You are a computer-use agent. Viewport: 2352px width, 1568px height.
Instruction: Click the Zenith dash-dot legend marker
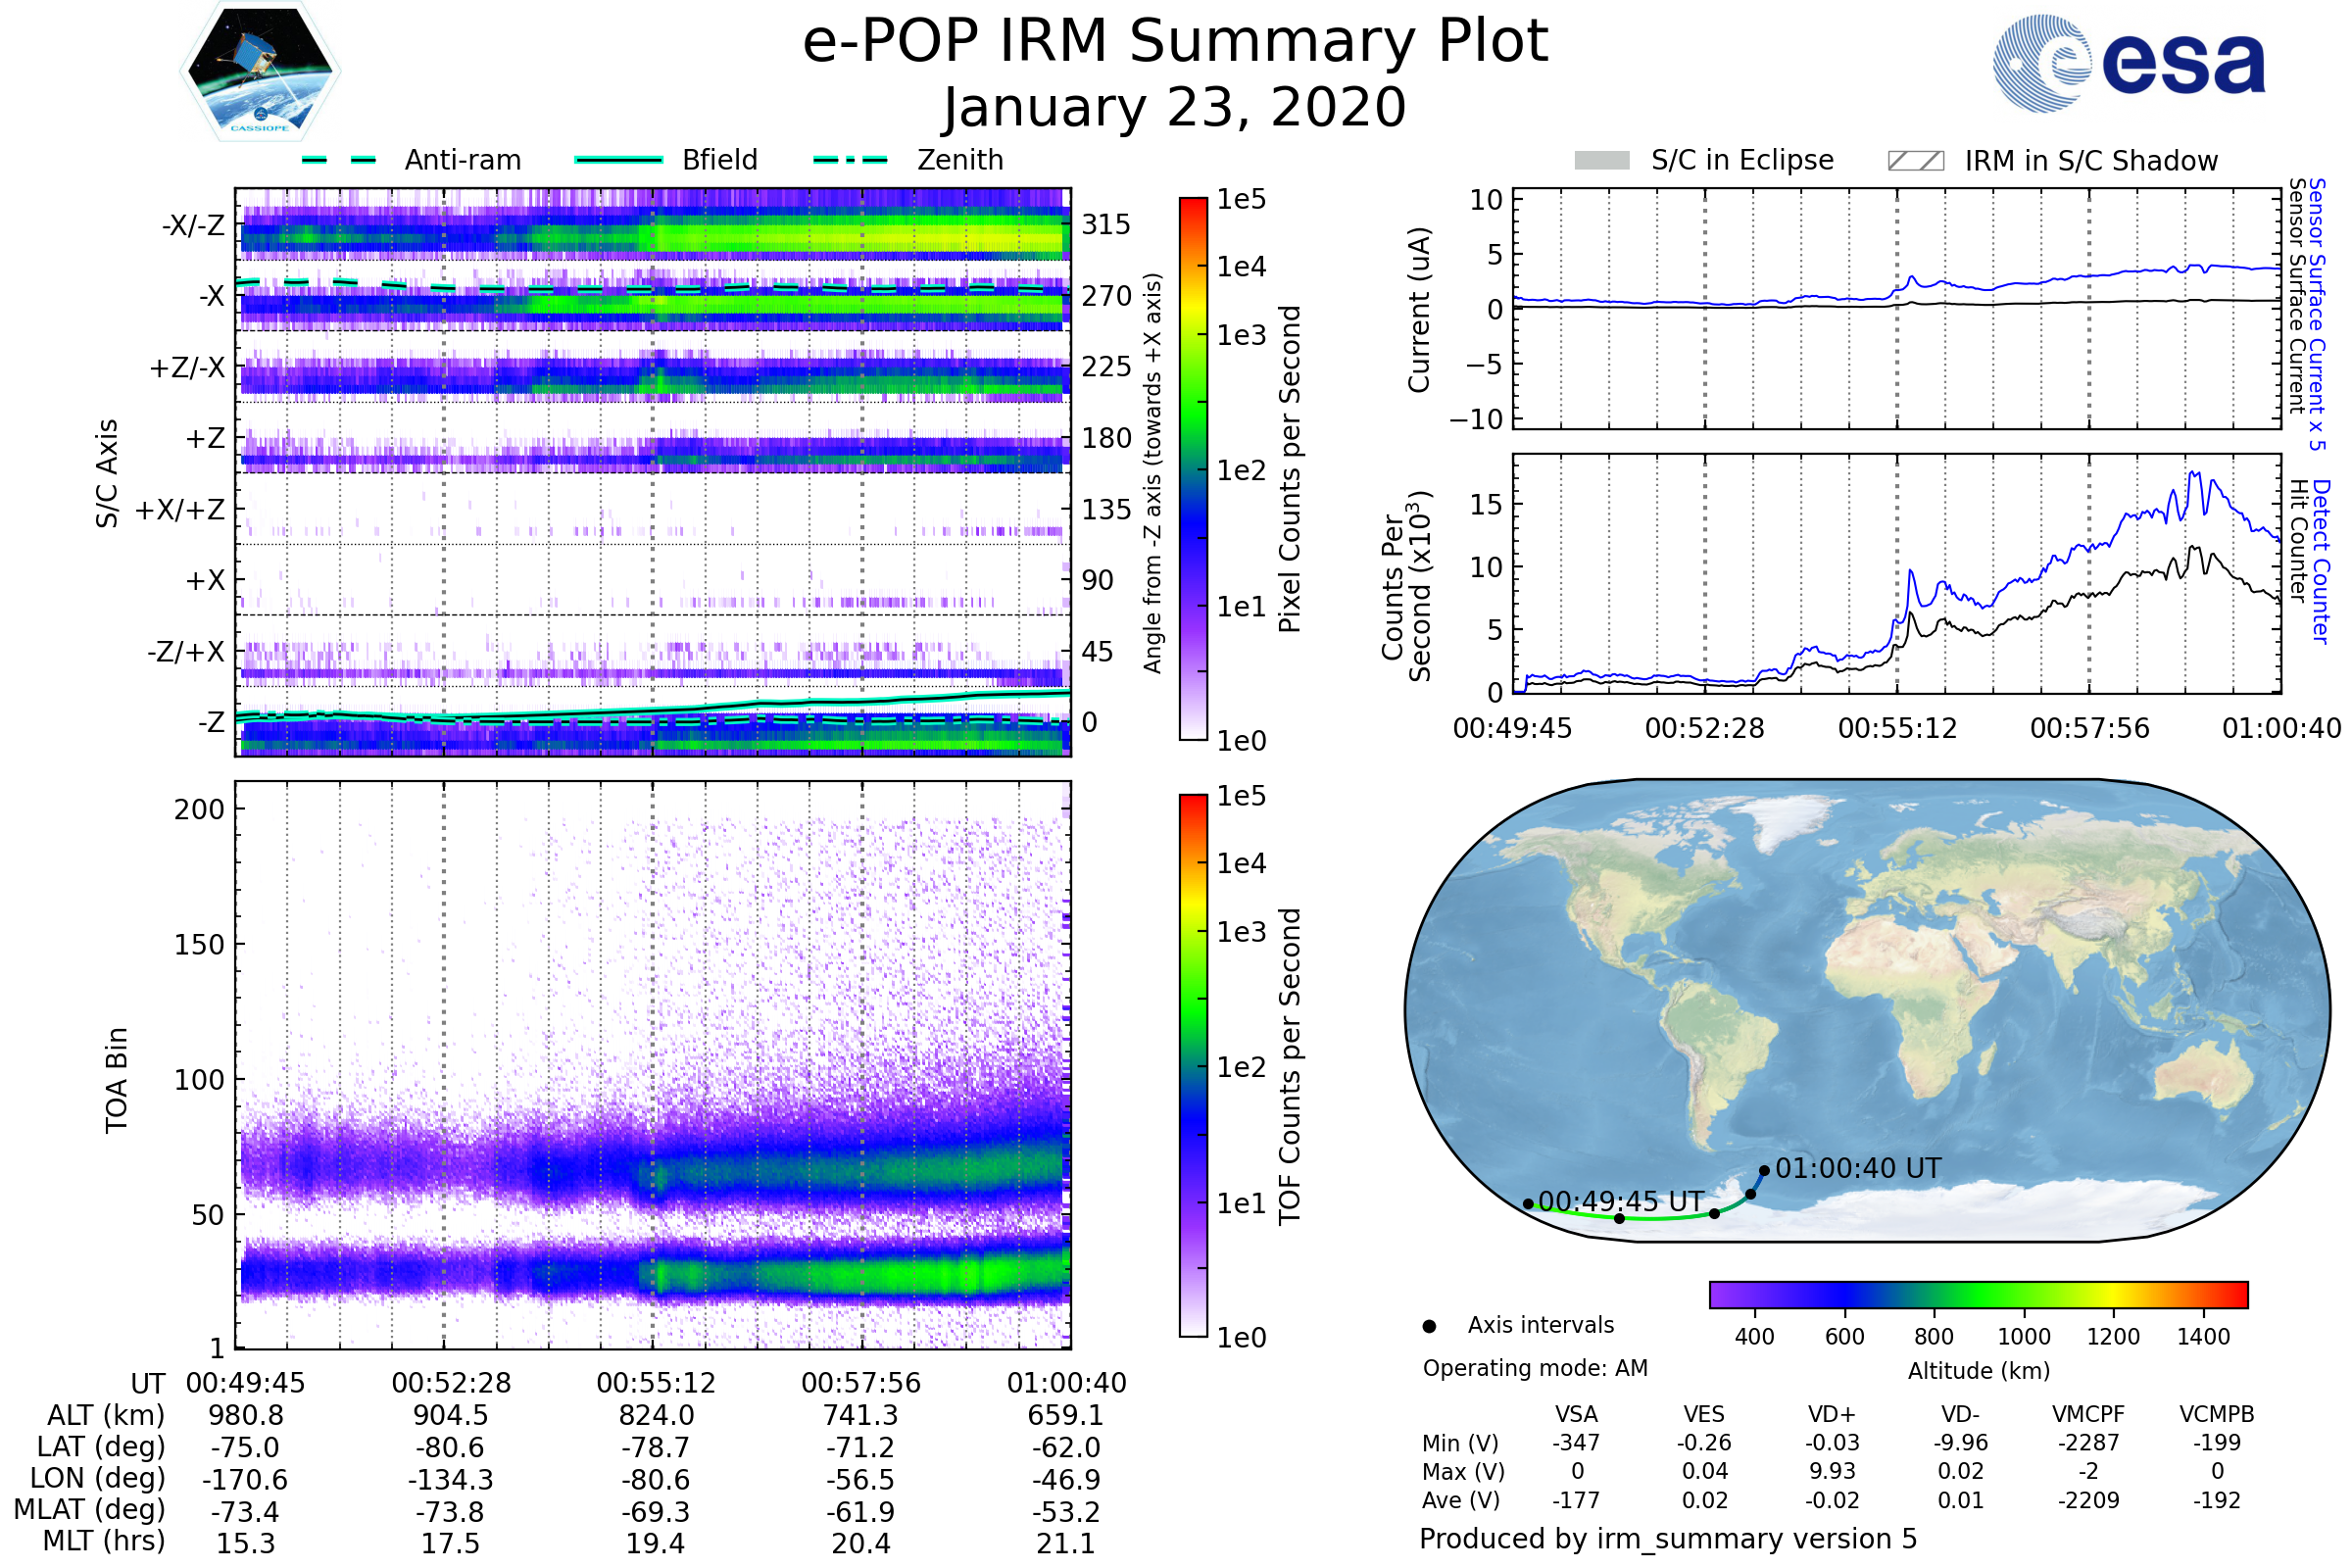point(850,160)
